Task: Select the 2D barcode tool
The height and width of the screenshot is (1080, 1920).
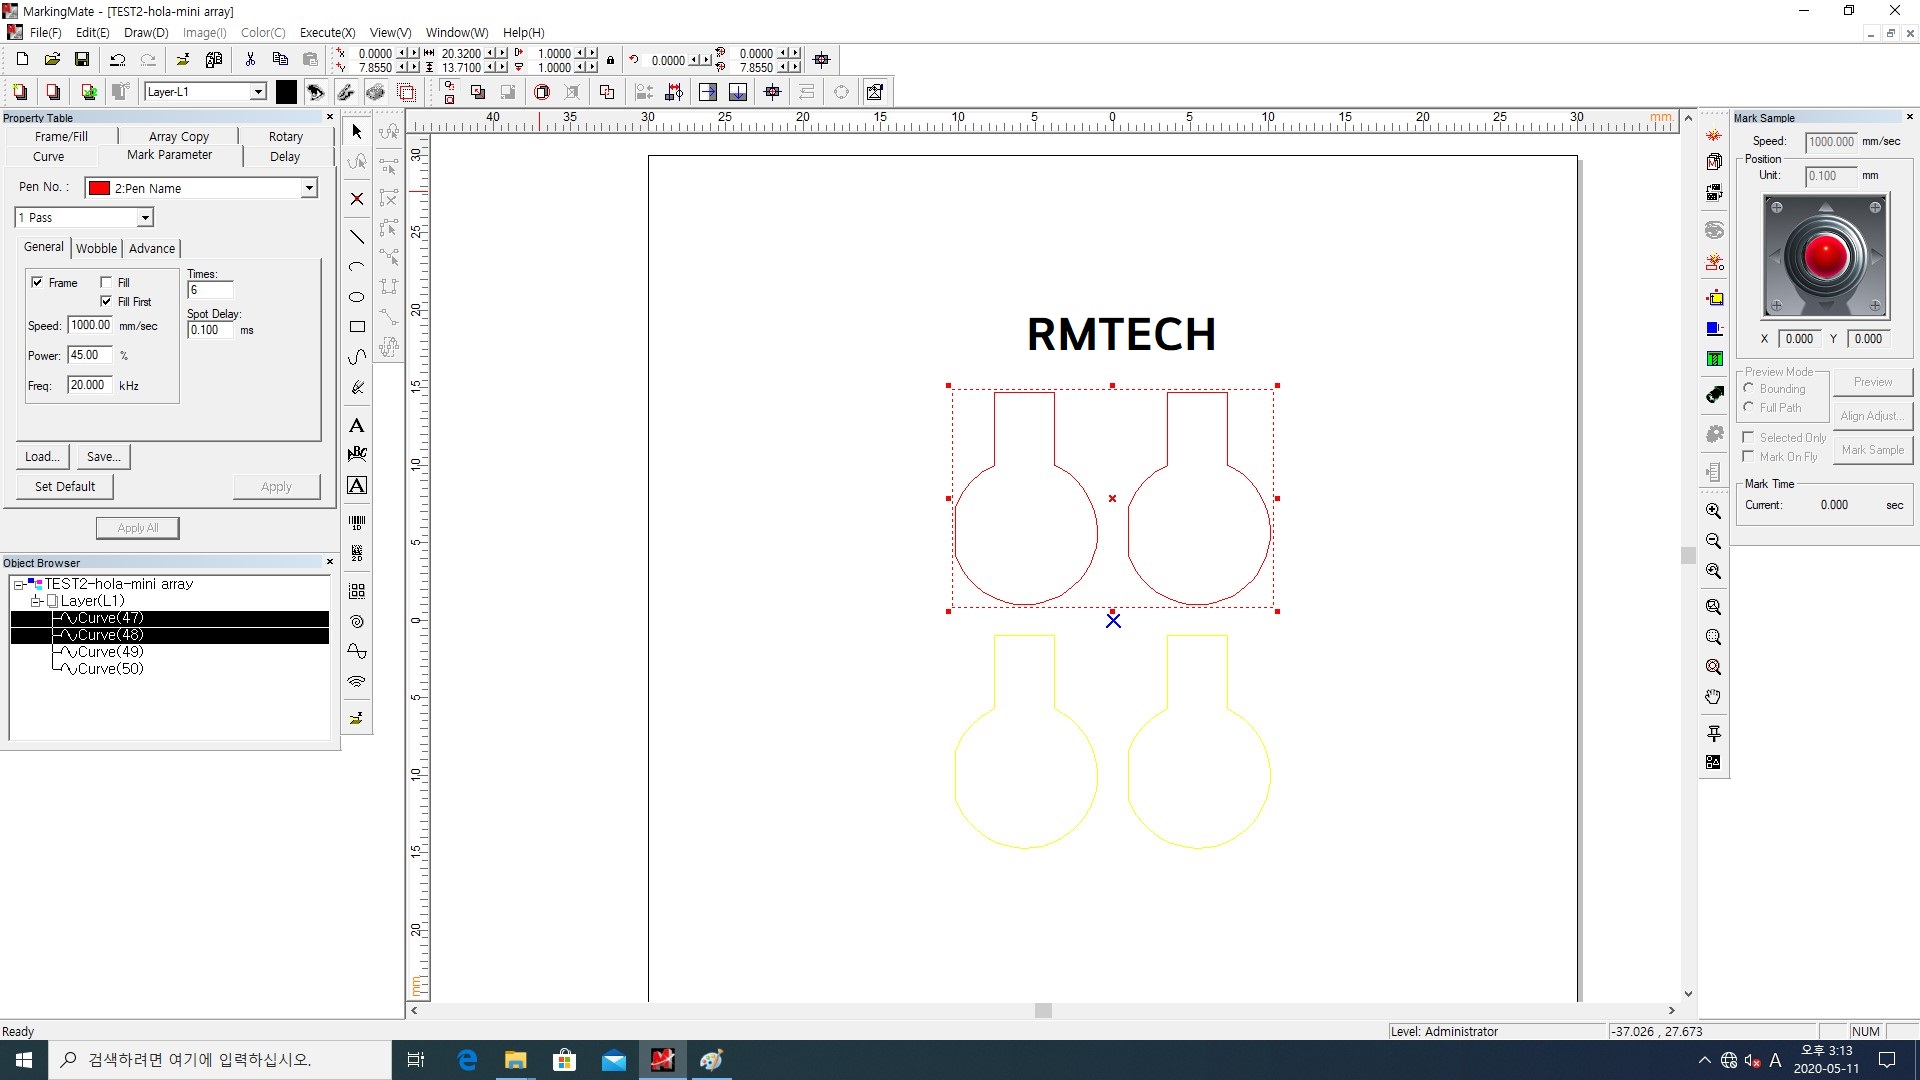Action: tap(357, 553)
